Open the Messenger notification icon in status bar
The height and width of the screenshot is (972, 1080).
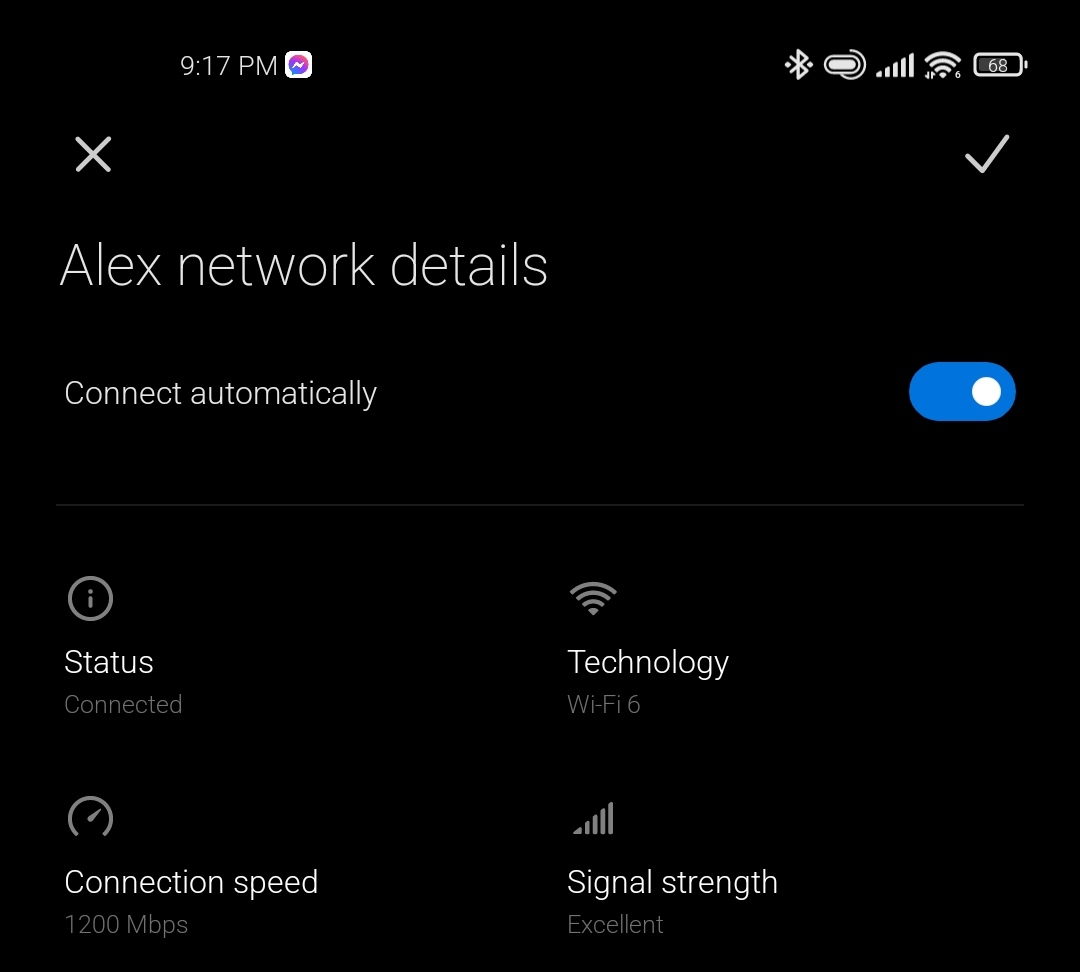pyautogui.click(x=298, y=65)
